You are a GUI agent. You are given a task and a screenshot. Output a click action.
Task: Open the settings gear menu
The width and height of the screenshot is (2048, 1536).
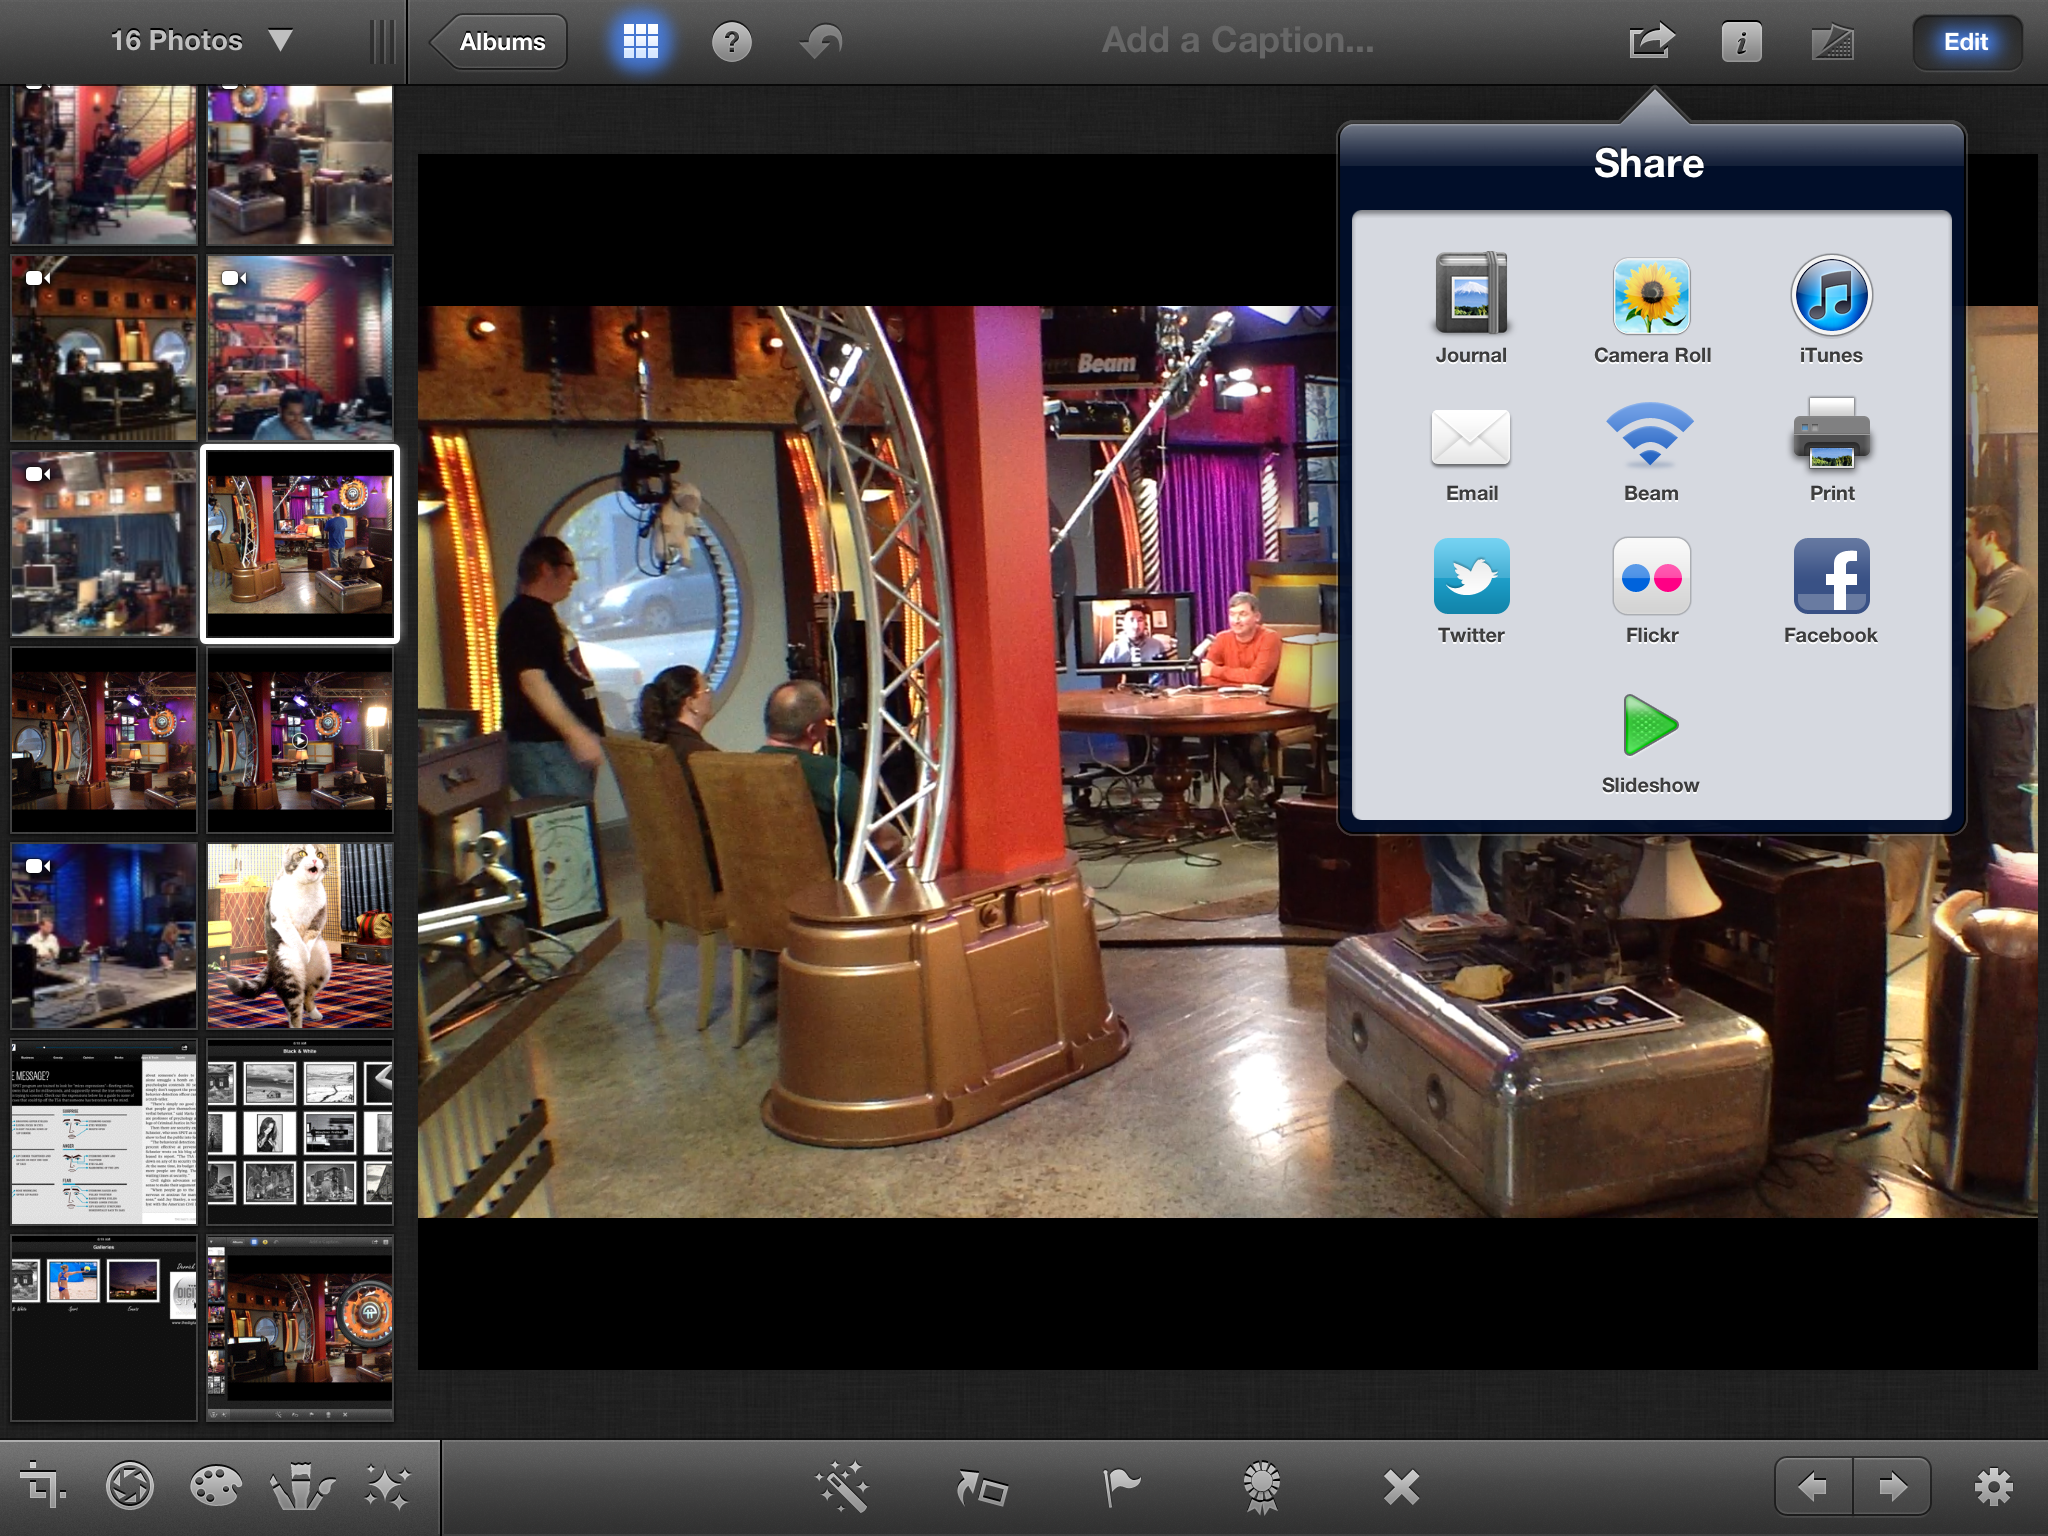(x=1993, y=1487)
